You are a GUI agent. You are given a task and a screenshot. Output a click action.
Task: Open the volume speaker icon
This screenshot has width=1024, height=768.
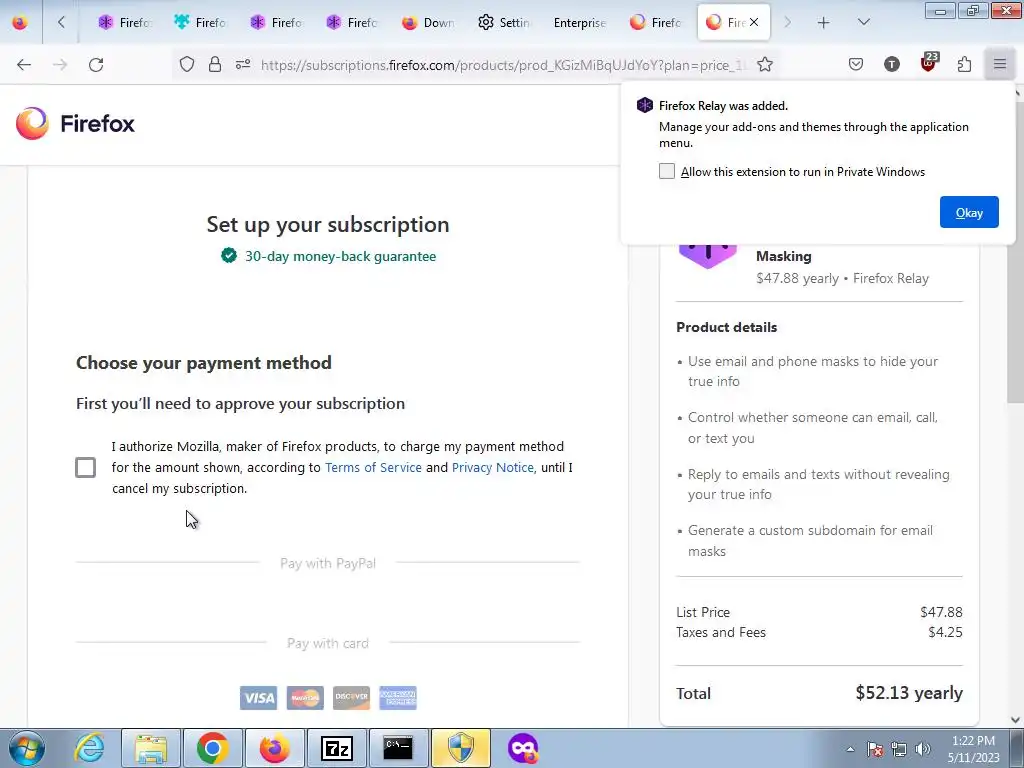coord(923,749)
